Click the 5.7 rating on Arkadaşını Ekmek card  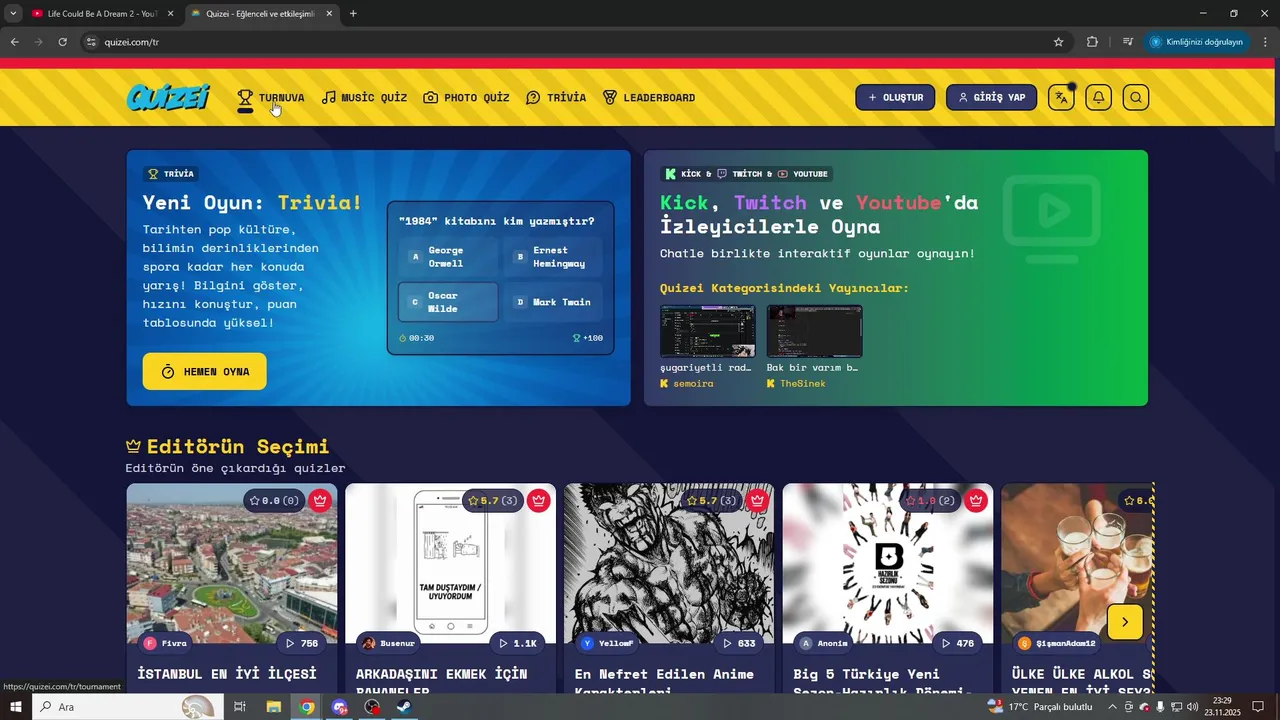click(493, 500)
